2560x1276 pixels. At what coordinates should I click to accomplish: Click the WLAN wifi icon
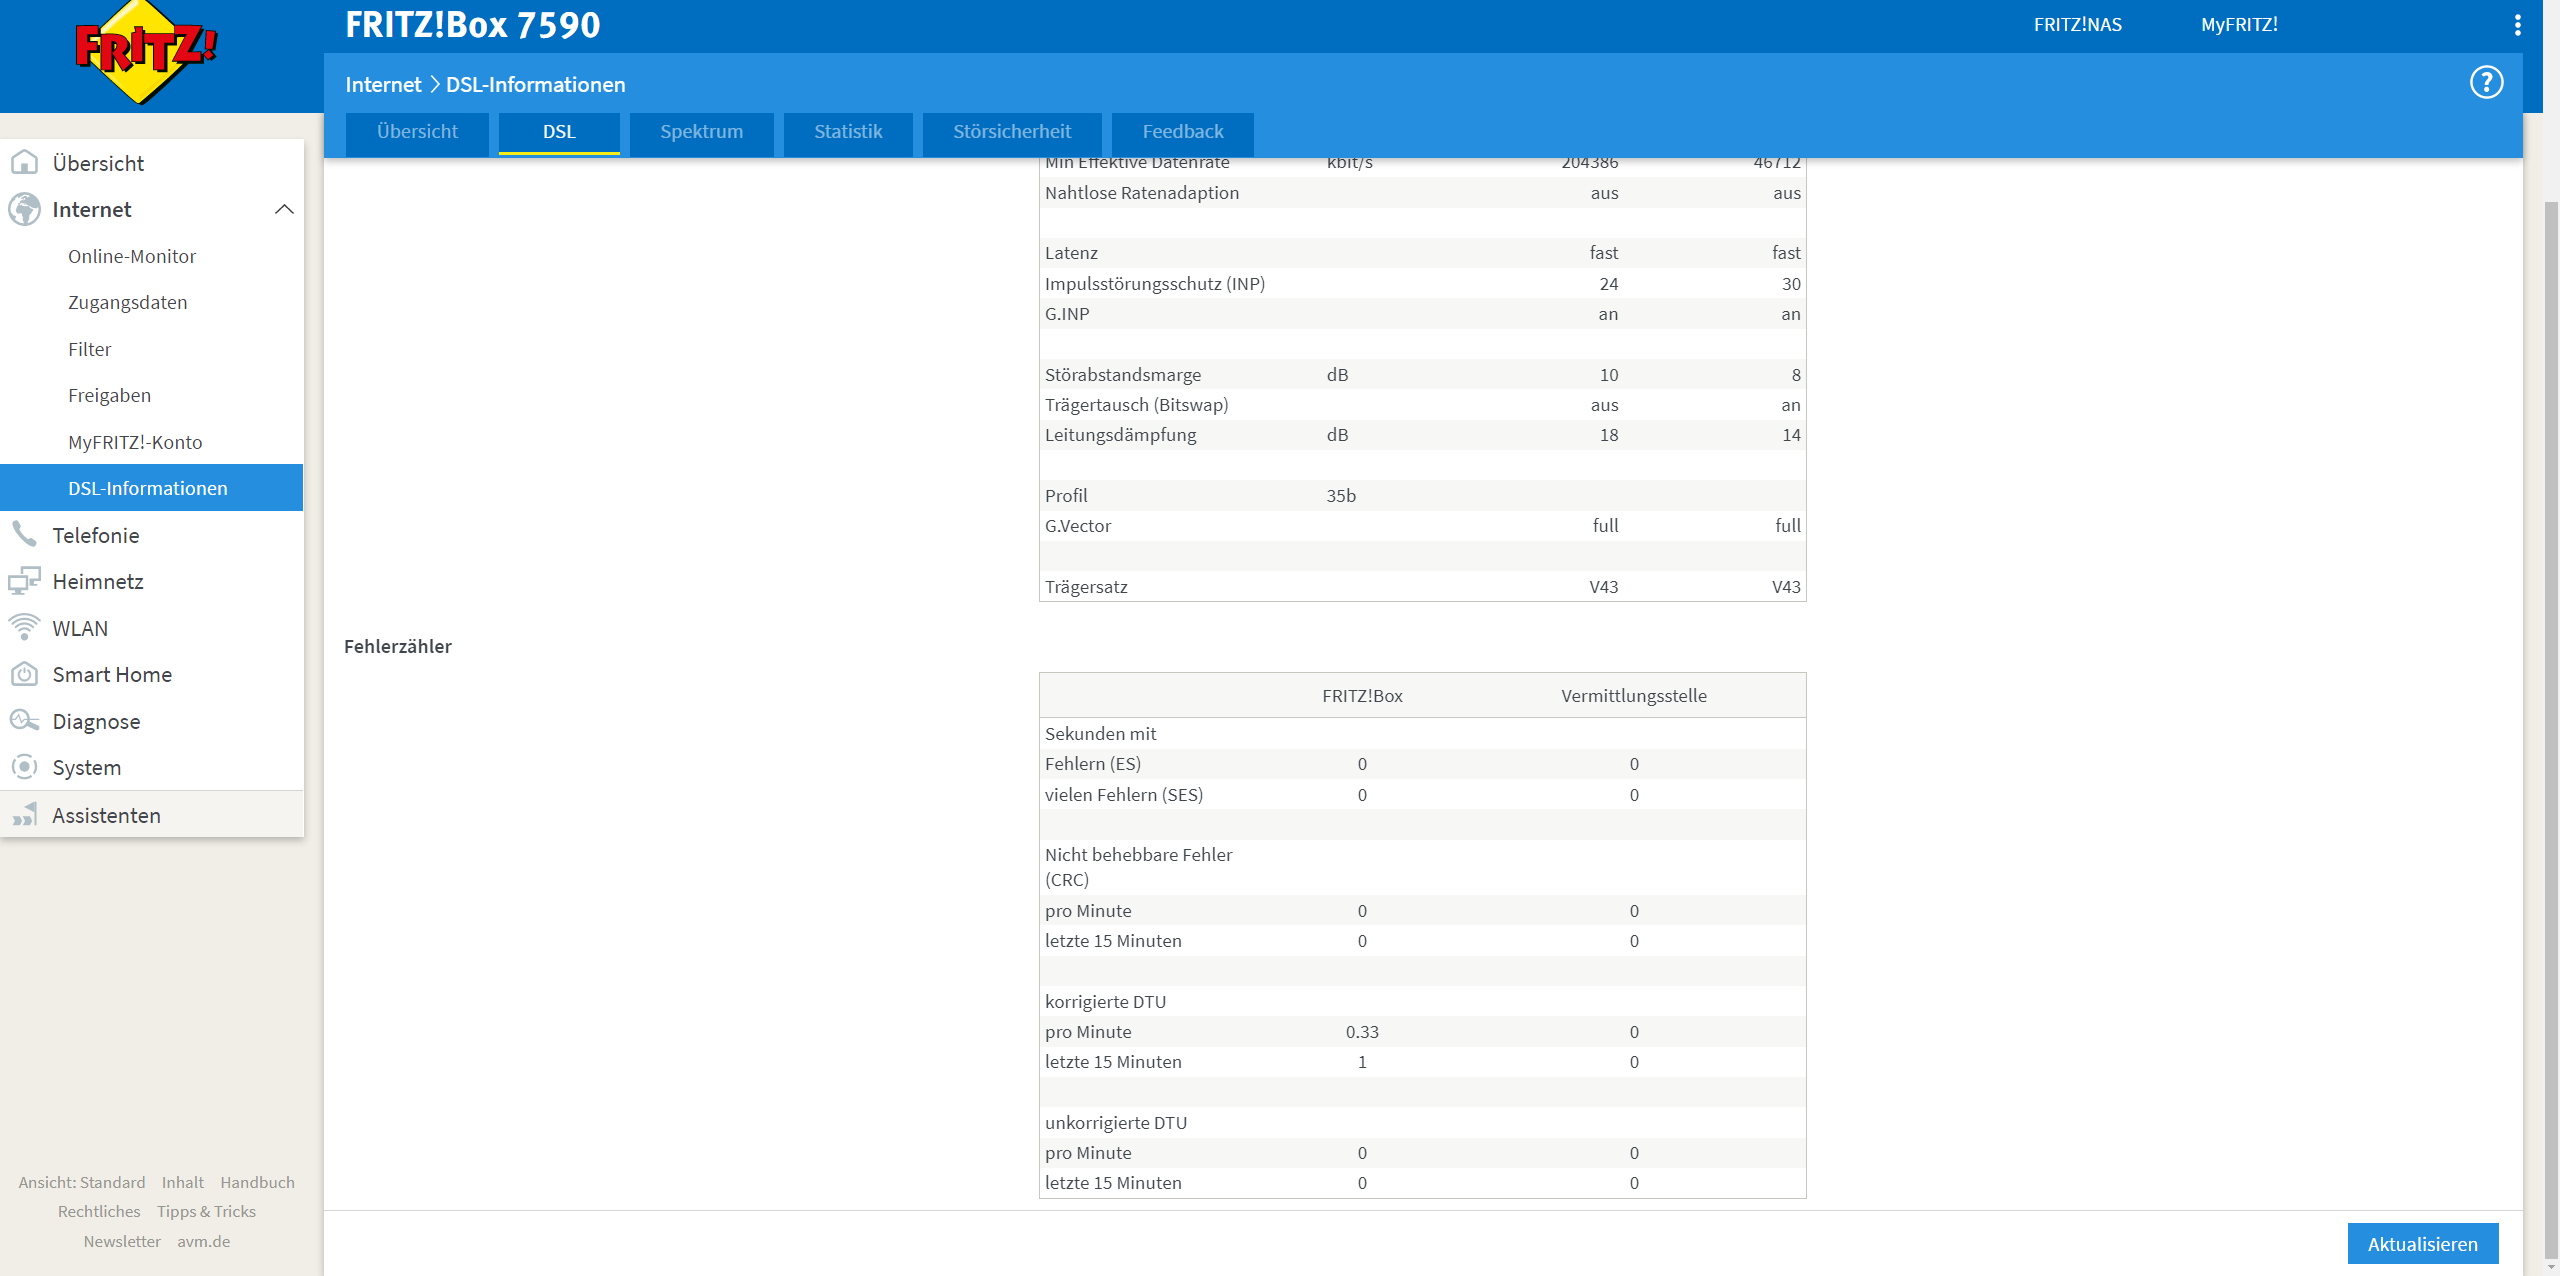[x=24, y=627]
